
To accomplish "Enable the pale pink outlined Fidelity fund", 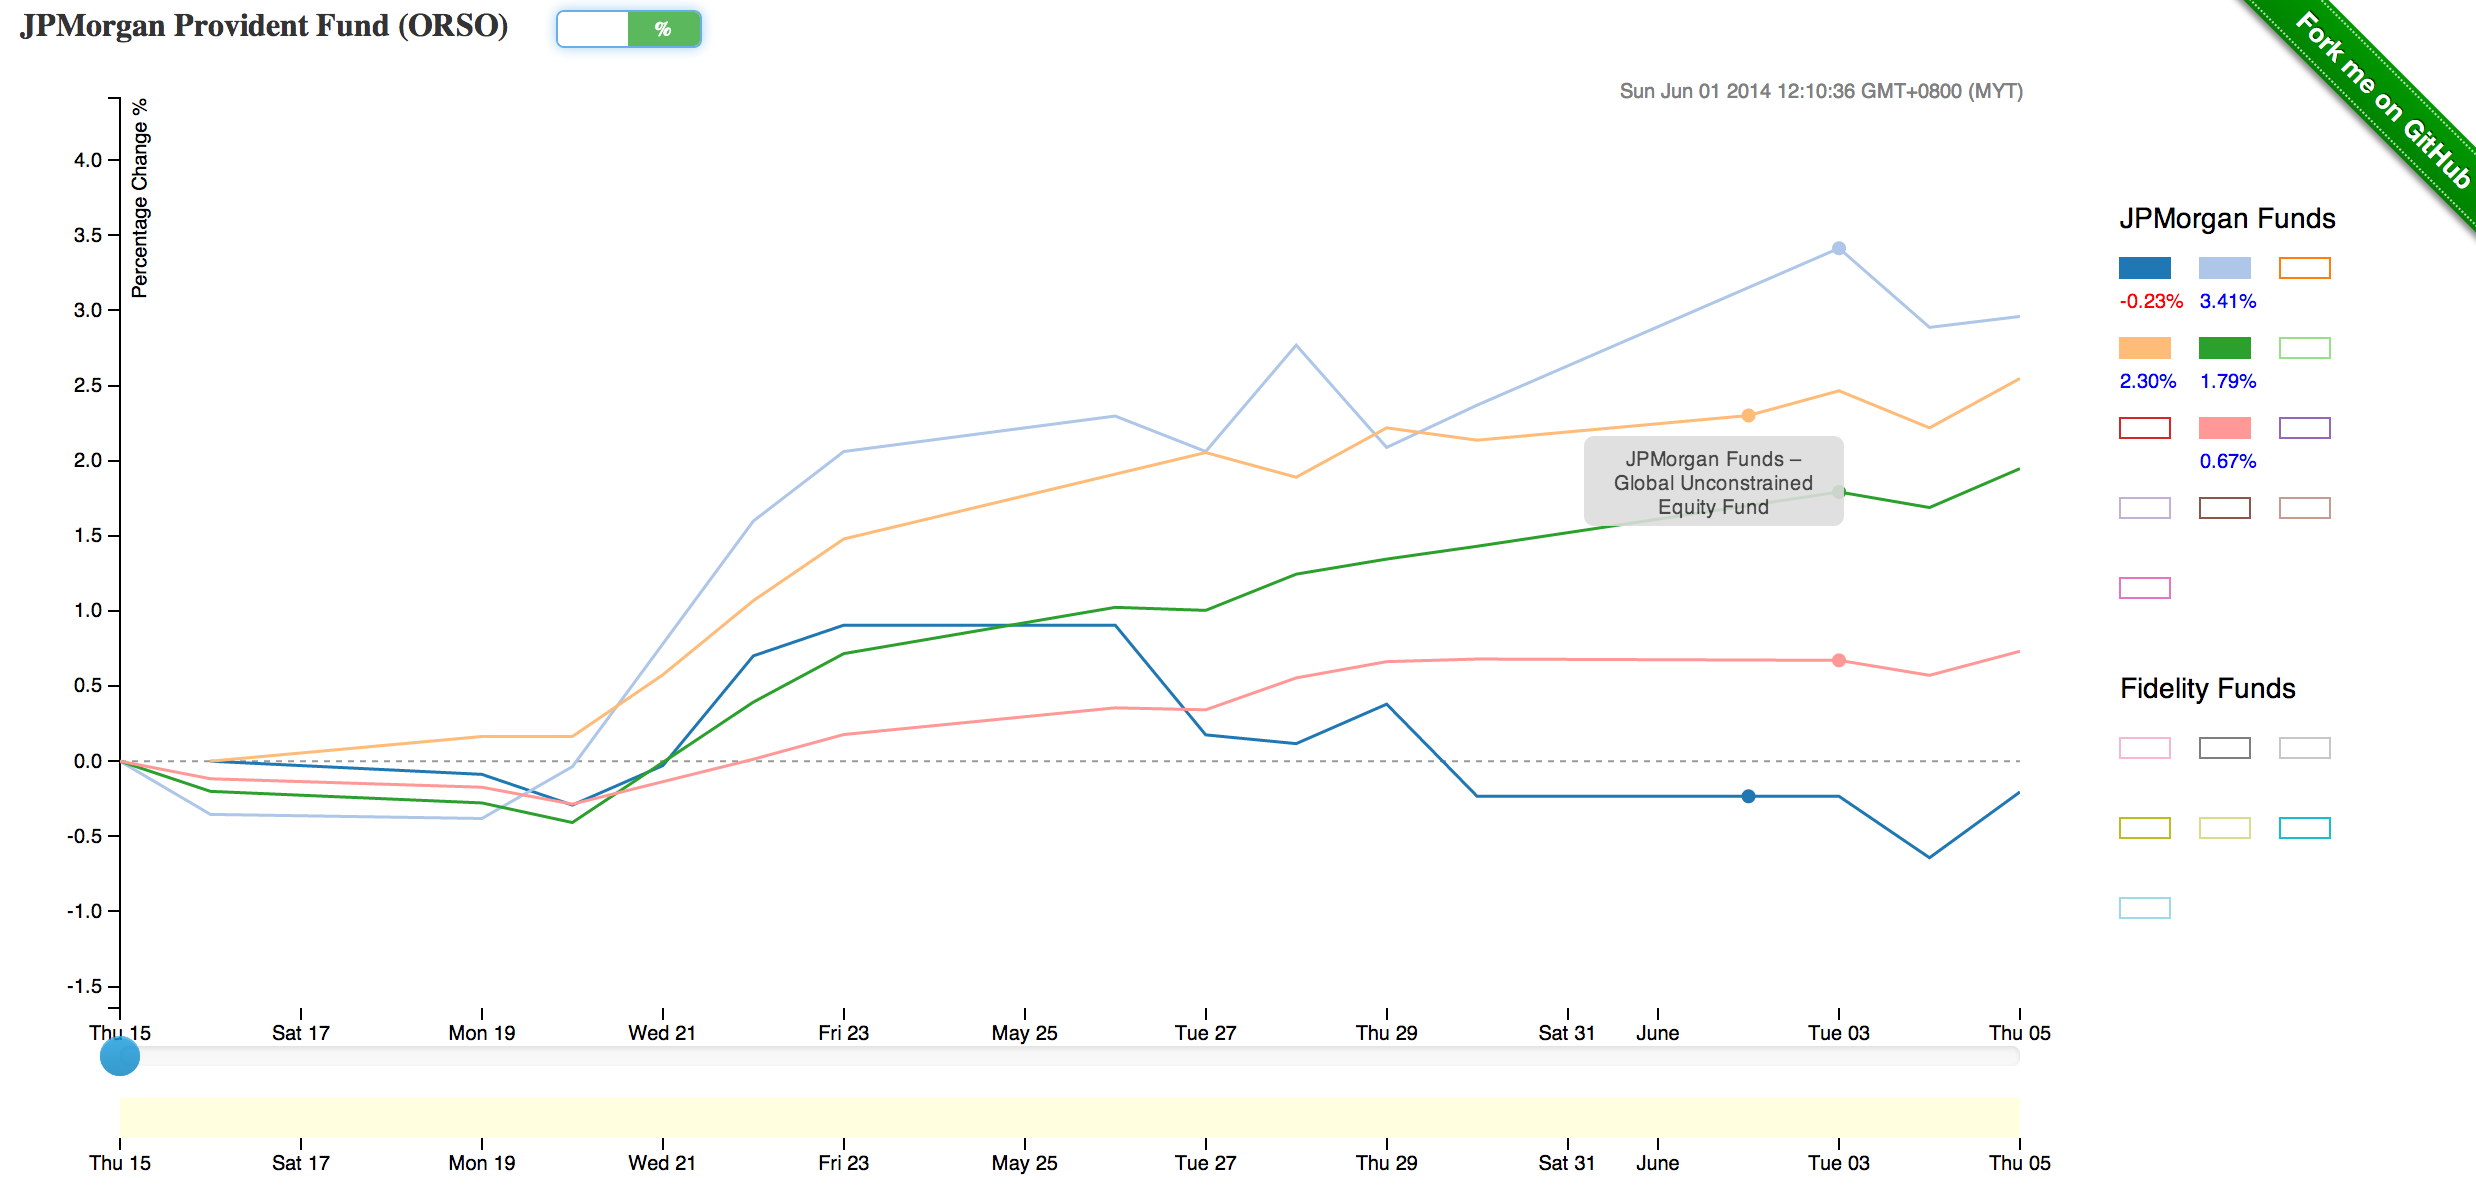I will [x=2145, y=748].
